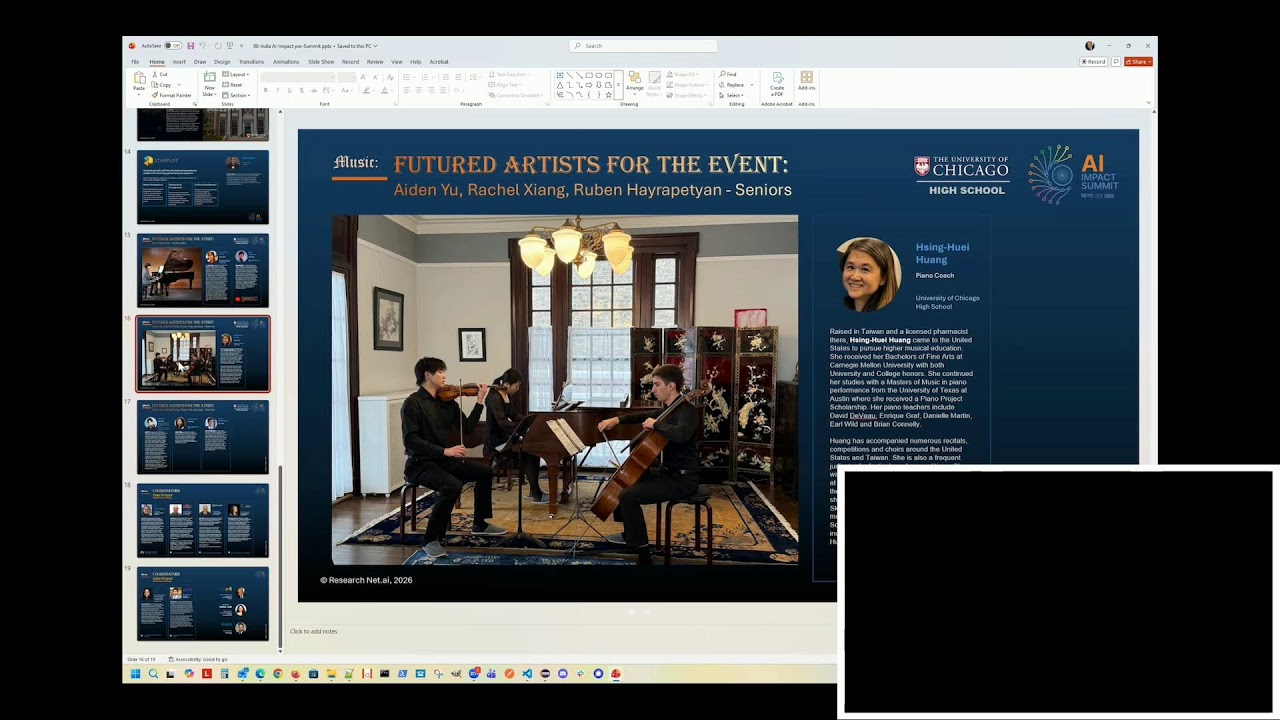The height and width of the screenshot is (720, 1280).
Task: Toggle Underline formatting
Action: [x=290, y=90]
